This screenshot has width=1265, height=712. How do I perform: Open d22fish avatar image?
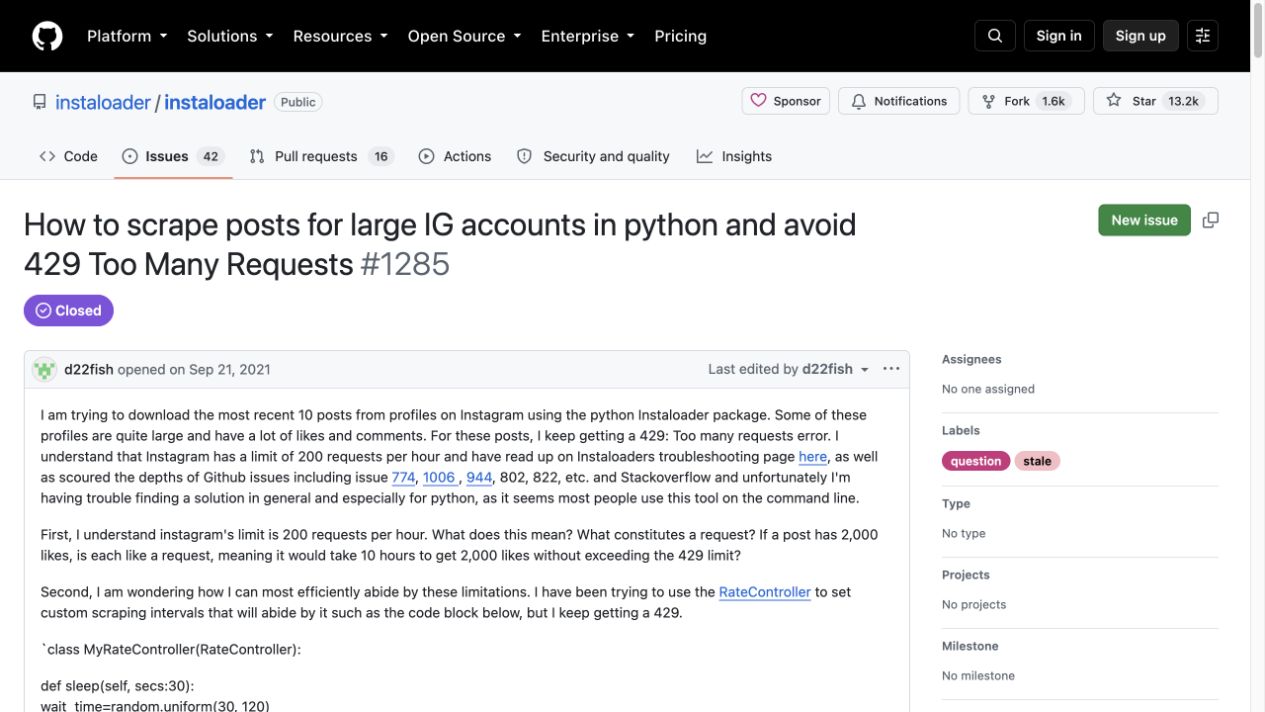tap(44, 369)
